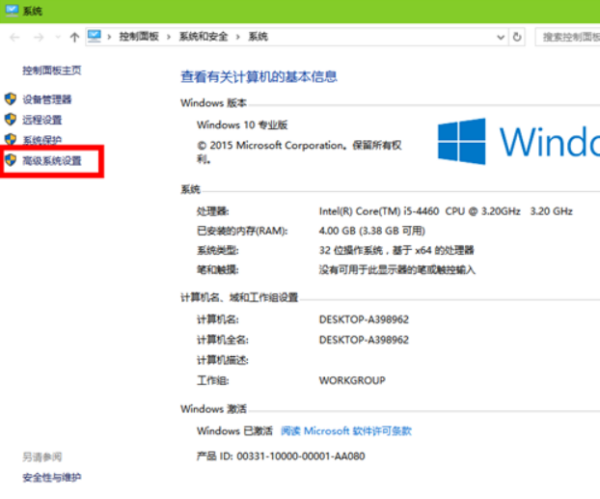Viewport: 600px width, 499px height.
Task: Click the 已安装的内存(RAM) label
Action: (x=242, y=231)
